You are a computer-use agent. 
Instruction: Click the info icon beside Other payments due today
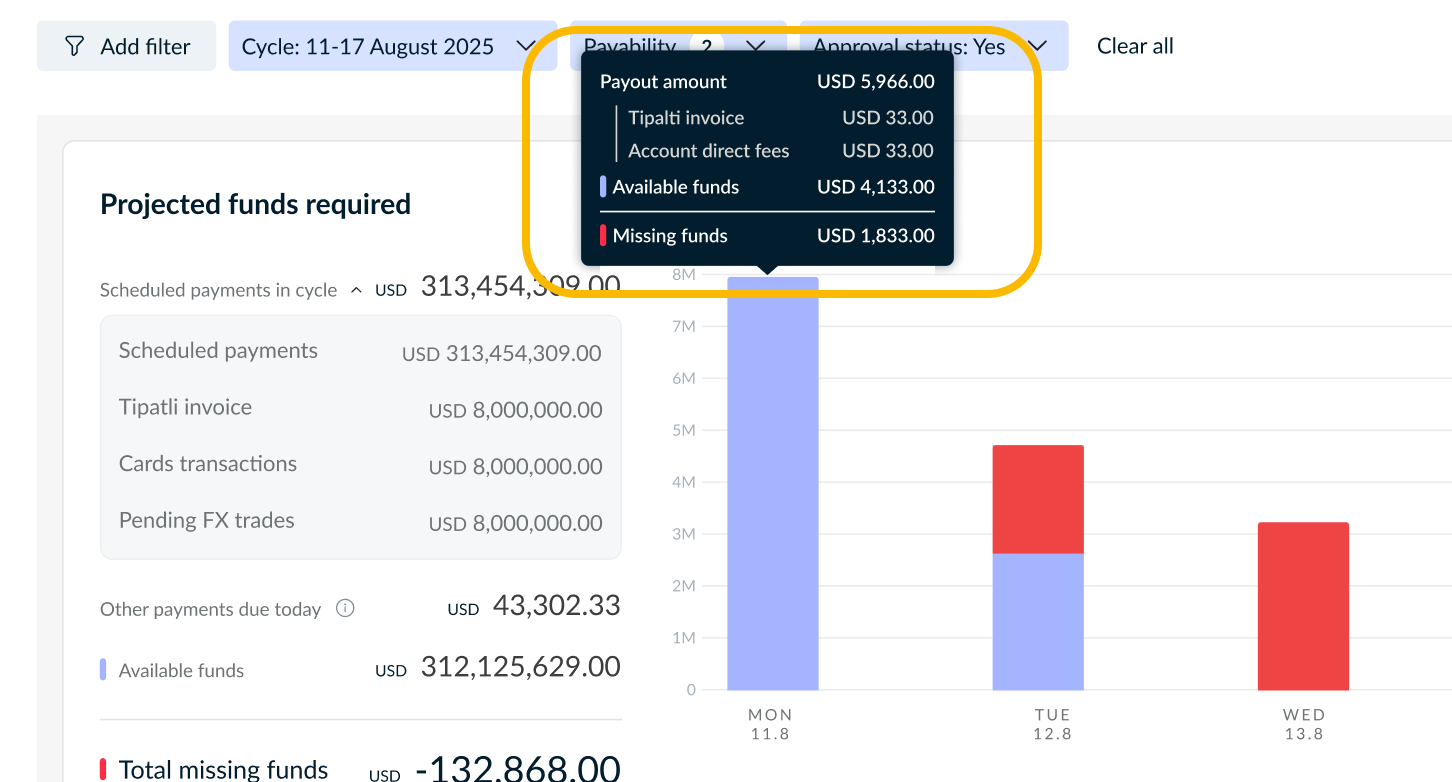(345, 608)
